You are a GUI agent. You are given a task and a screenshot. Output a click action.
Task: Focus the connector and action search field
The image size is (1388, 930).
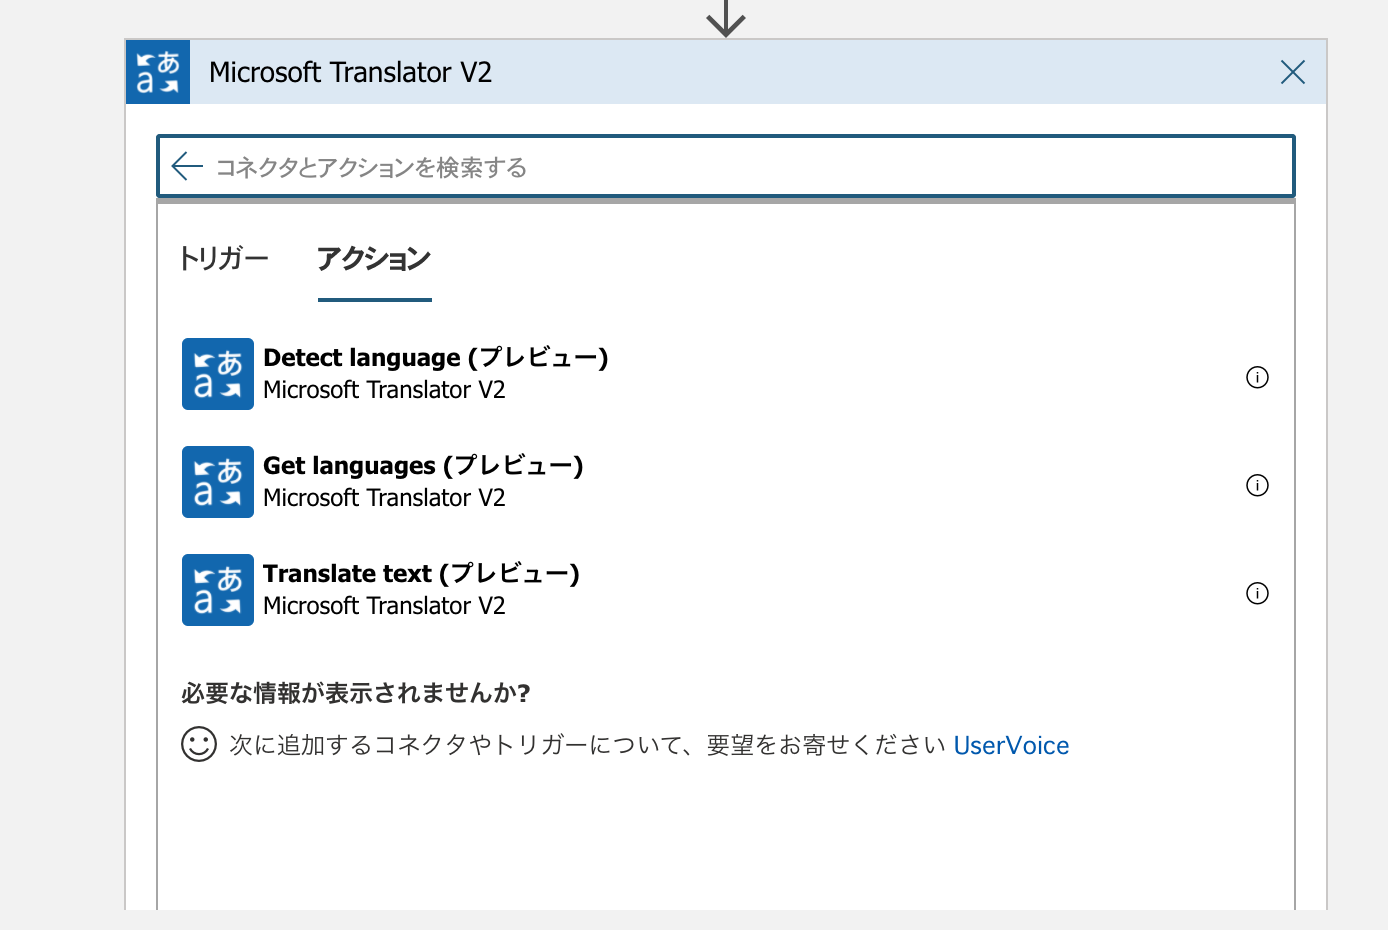pos(726,166)
